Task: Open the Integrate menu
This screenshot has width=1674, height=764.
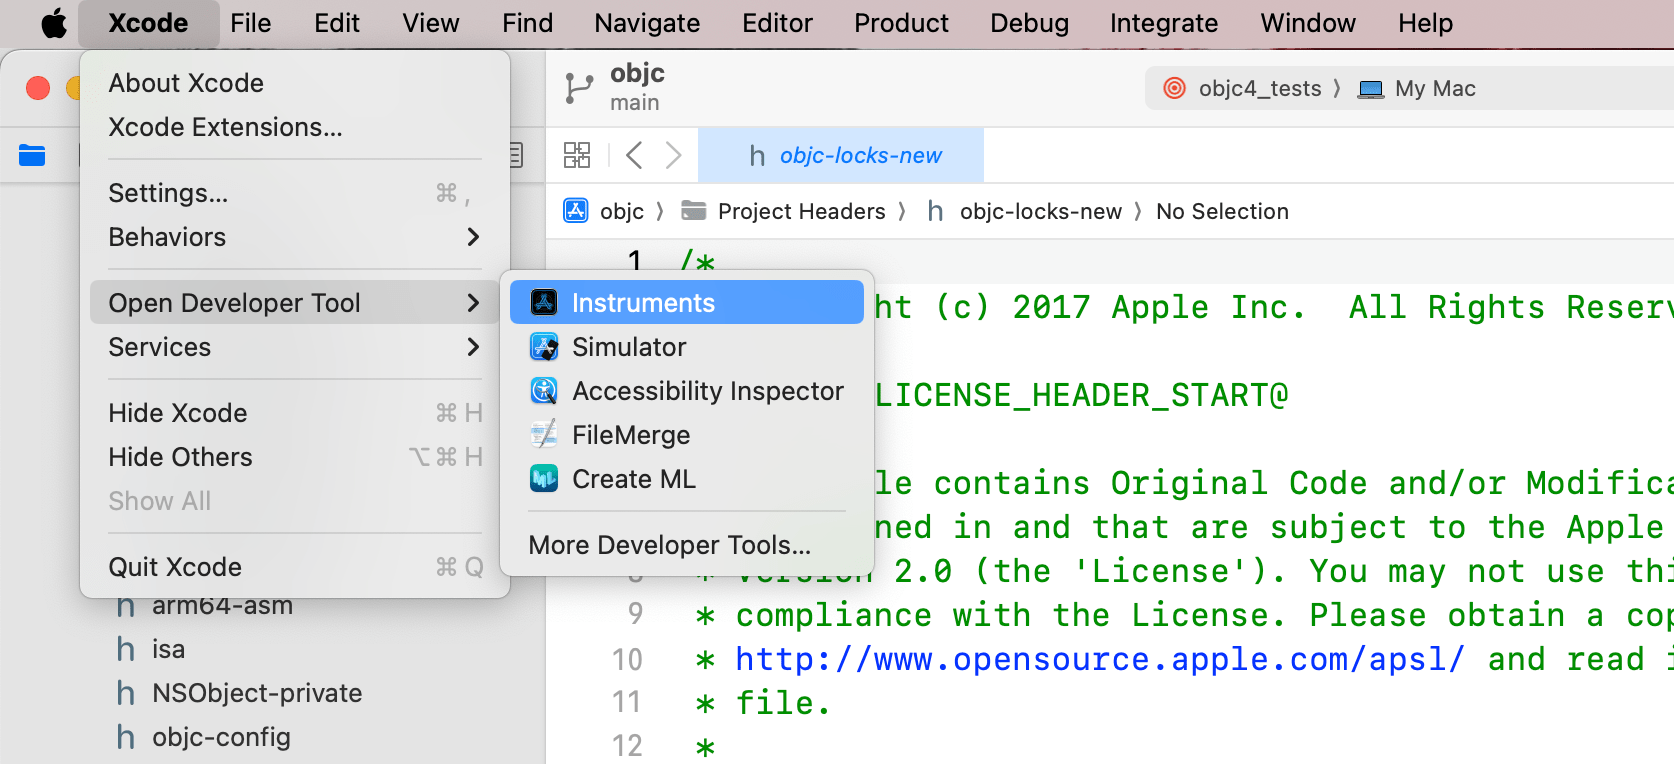Action: click(x=1164, y=23)
